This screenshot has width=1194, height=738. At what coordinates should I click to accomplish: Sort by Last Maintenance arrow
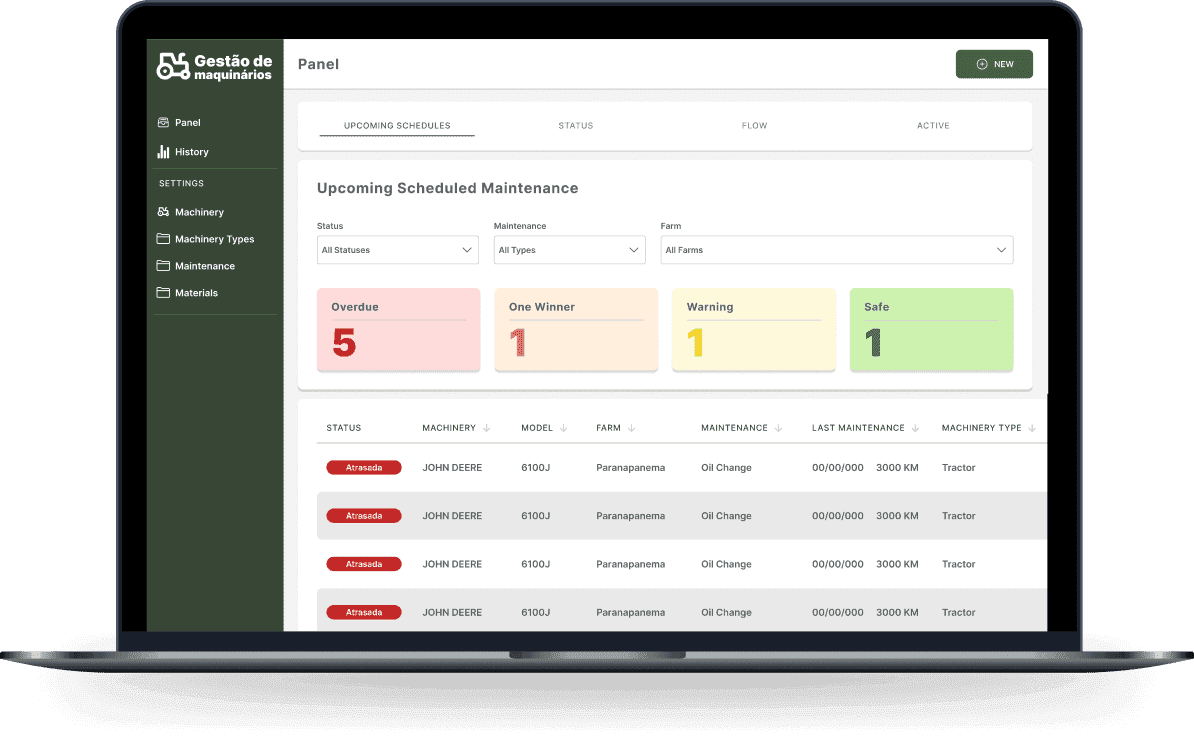(x=915, y=428)
